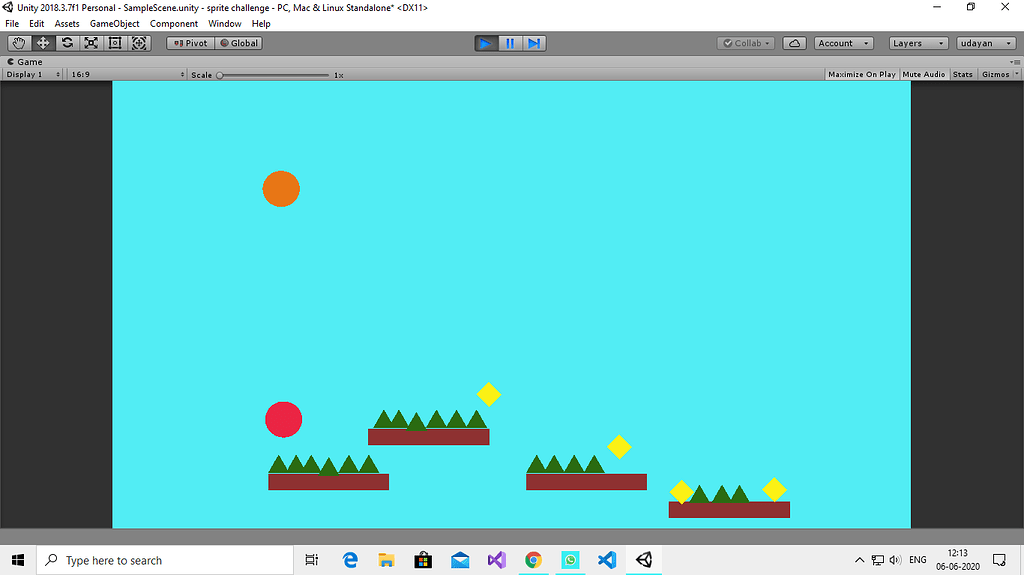Select the Rect Transform tool
Viewport: 1024px width, 575px height.
pyautogui.click(x=115, y=43)
